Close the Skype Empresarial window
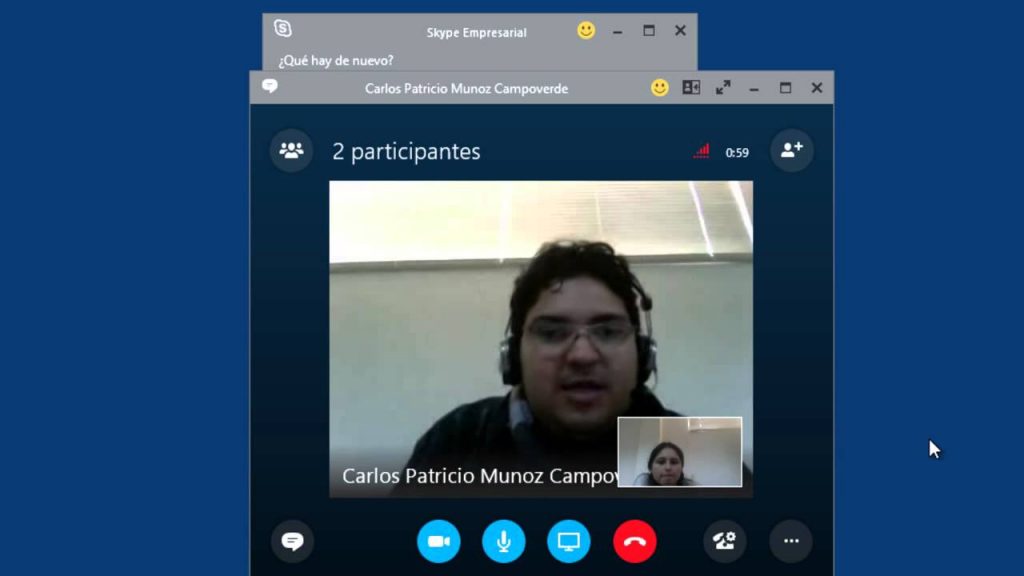The image size is (1024, 576). (680, 31)
